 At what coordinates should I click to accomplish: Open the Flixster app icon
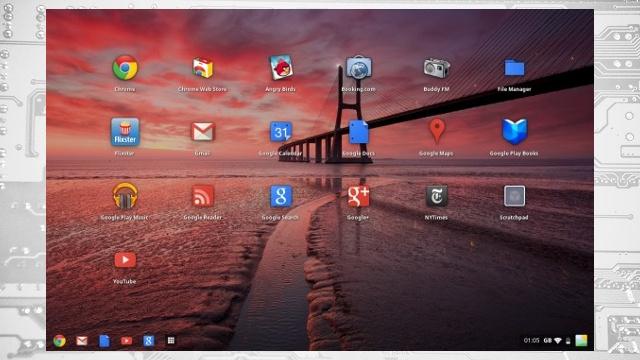(125, 132)
